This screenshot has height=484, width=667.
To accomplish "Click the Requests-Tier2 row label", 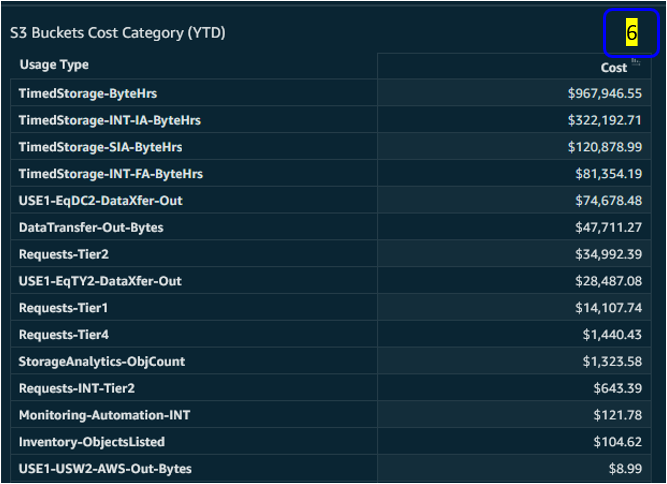I will [x=64, y=254].
